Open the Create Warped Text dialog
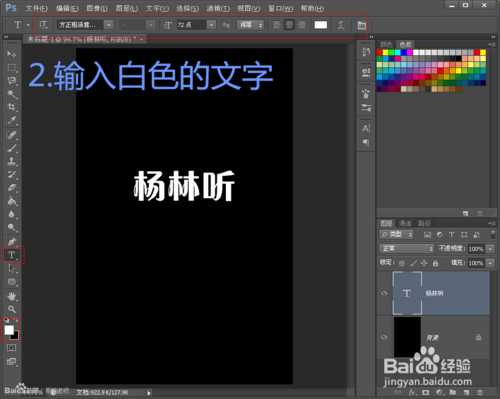This screenshot has height=399, width=500. tap(340, 25)
